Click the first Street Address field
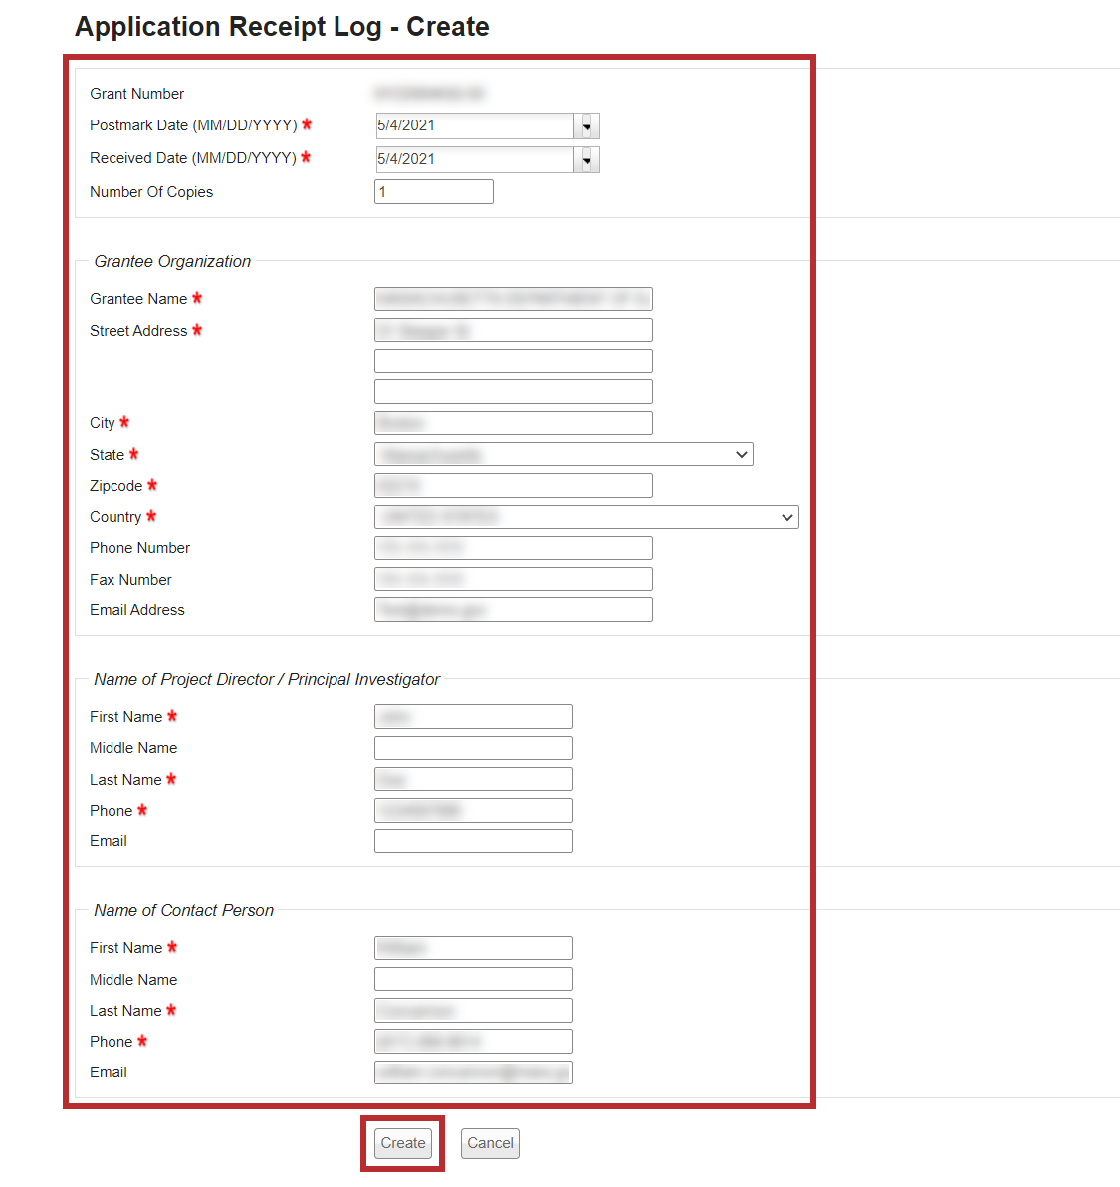The width and height of the screenshot is (1120, 1187). point(513,330)
